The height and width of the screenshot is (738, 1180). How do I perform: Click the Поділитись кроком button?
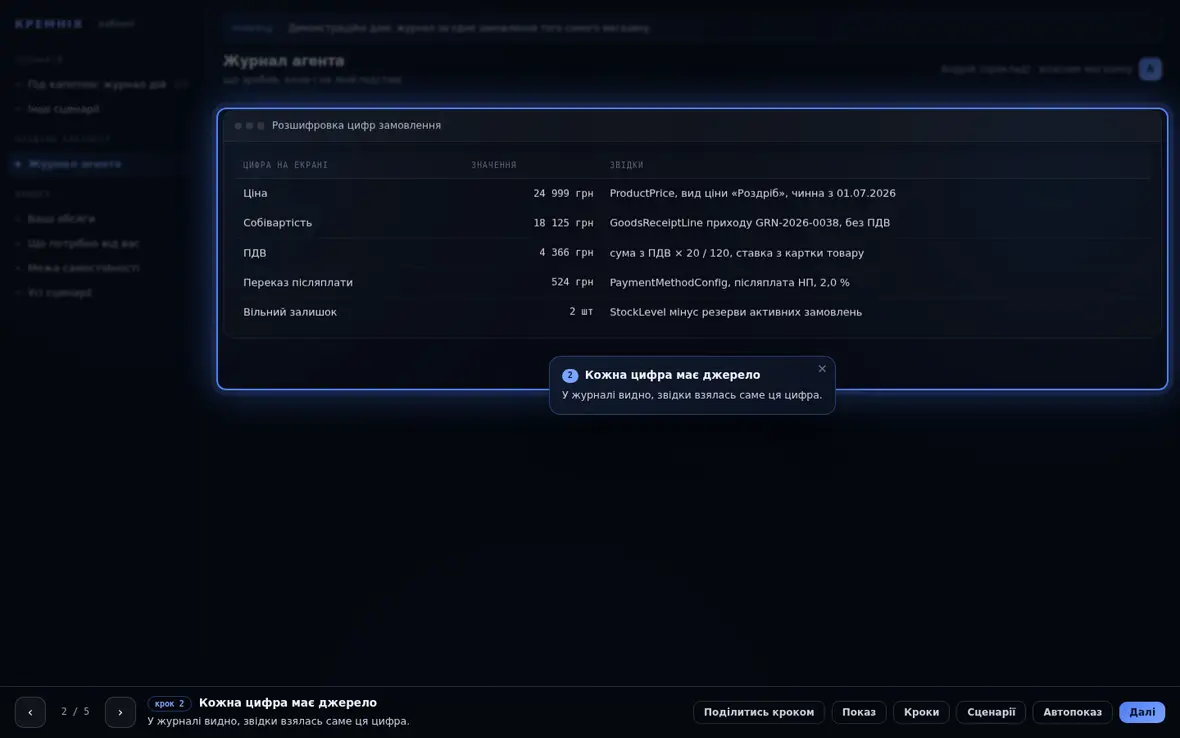[759, 712]
